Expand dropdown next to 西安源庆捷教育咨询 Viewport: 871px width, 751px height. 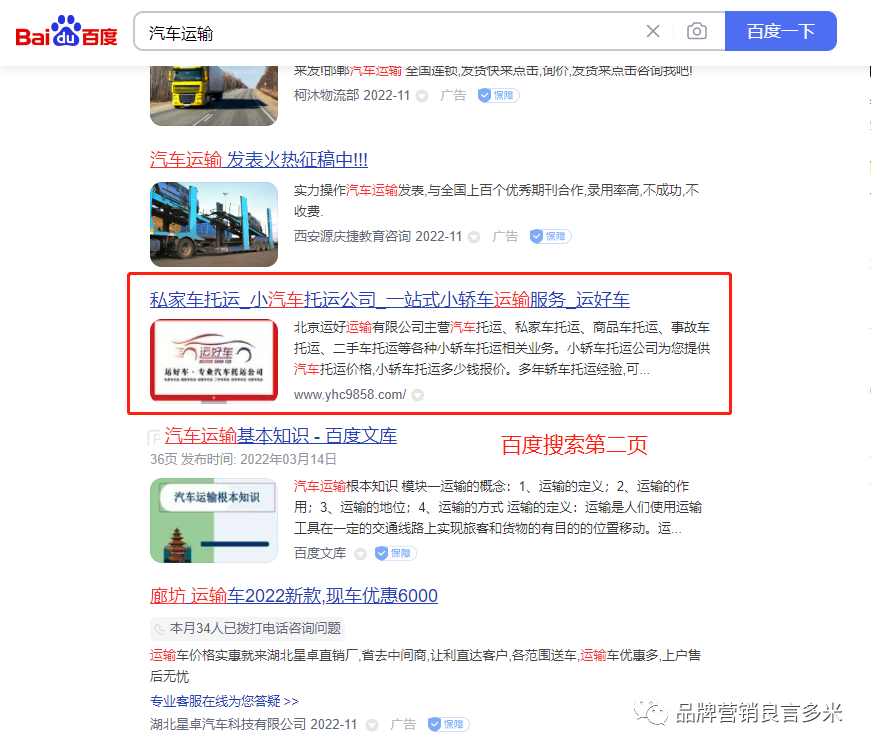tap(474, 237)
